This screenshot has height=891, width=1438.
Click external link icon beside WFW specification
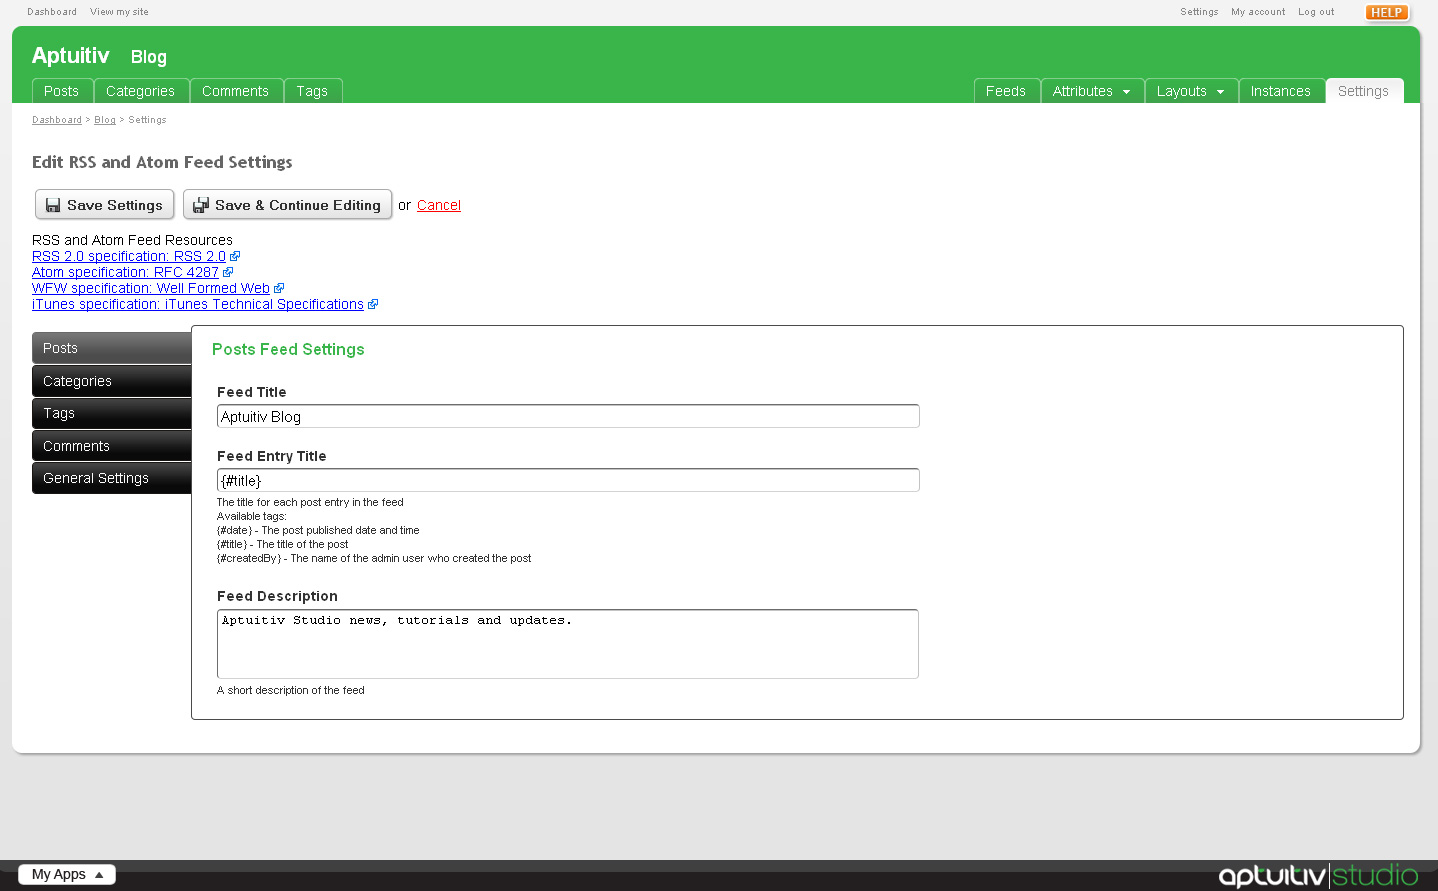(x=279, y=288)
